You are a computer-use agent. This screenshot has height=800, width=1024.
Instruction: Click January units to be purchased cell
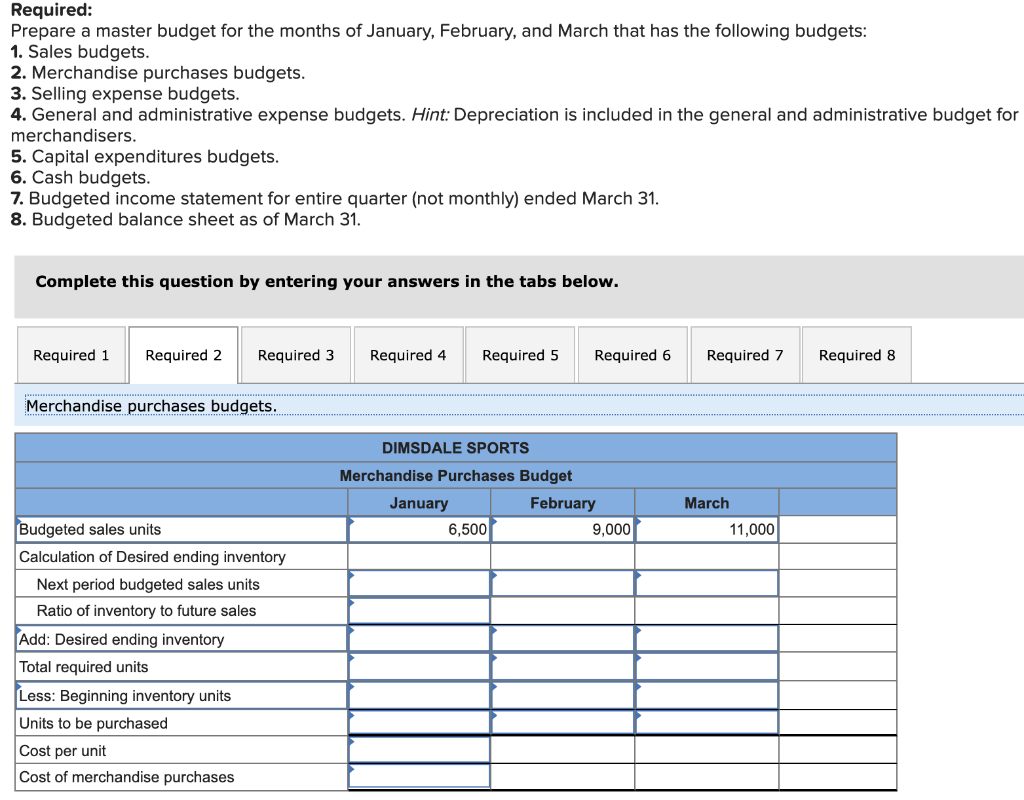pos(419,722)
